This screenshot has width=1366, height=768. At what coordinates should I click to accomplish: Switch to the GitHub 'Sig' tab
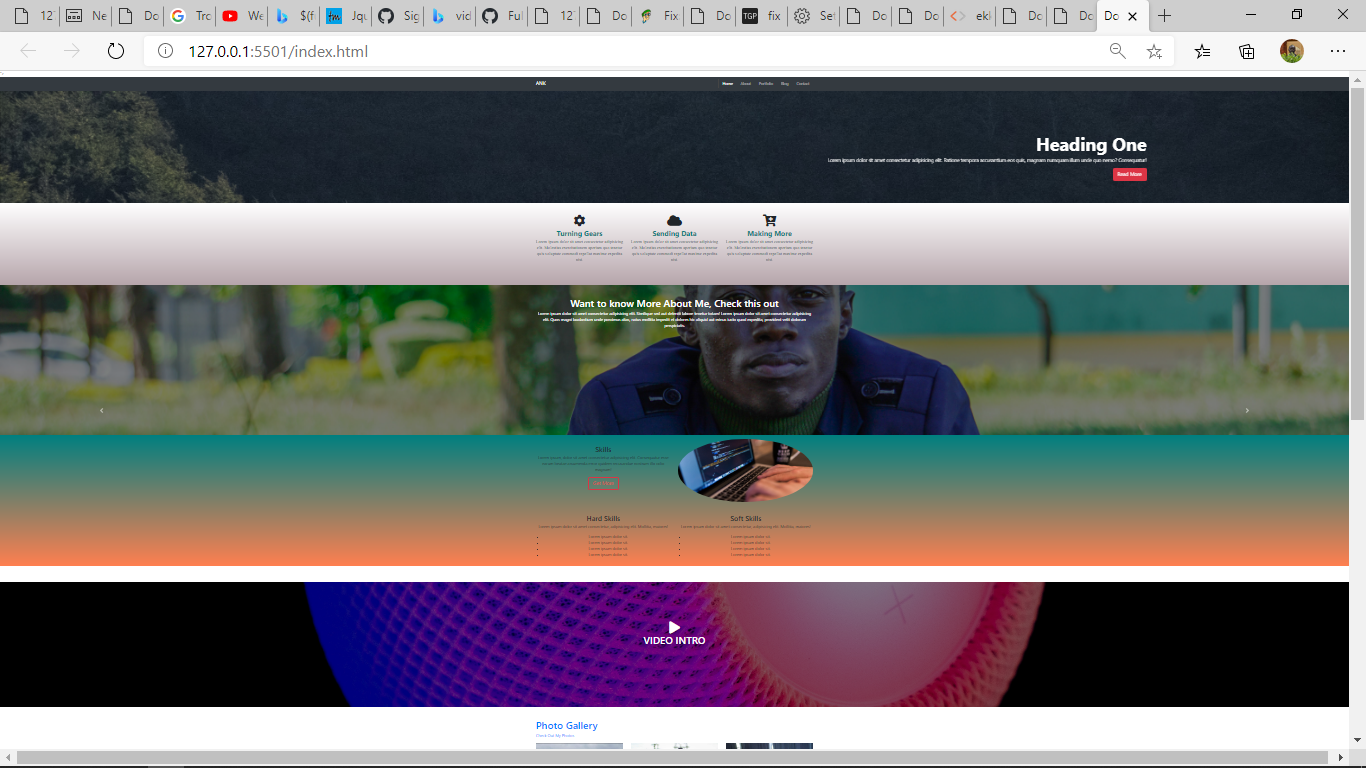click(x=398, y=16)
